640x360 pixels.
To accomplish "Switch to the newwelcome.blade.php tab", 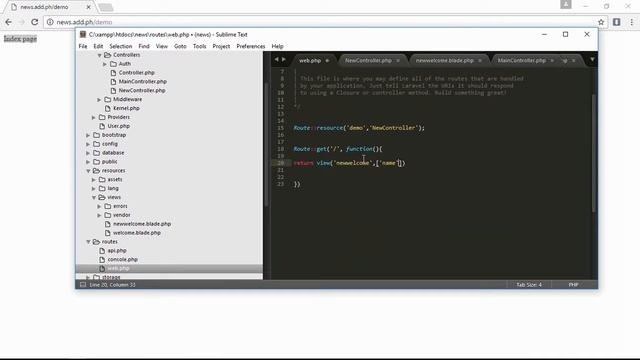I will pyautogui.click(x=444, y=60).
